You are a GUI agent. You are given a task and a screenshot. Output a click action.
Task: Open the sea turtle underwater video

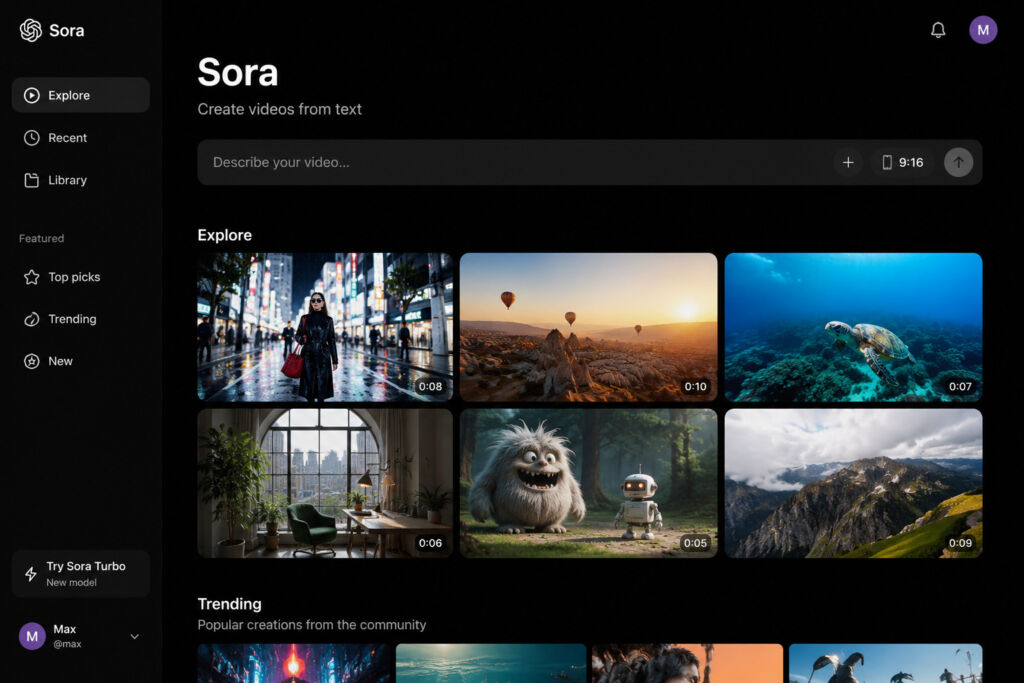point(854,327)
